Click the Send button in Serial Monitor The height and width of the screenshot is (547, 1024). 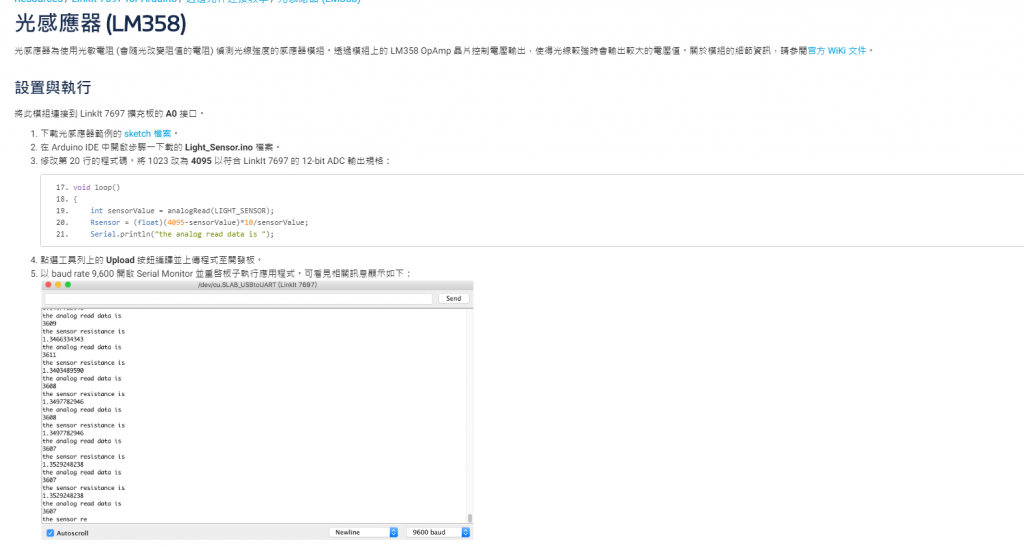[453, 298]
